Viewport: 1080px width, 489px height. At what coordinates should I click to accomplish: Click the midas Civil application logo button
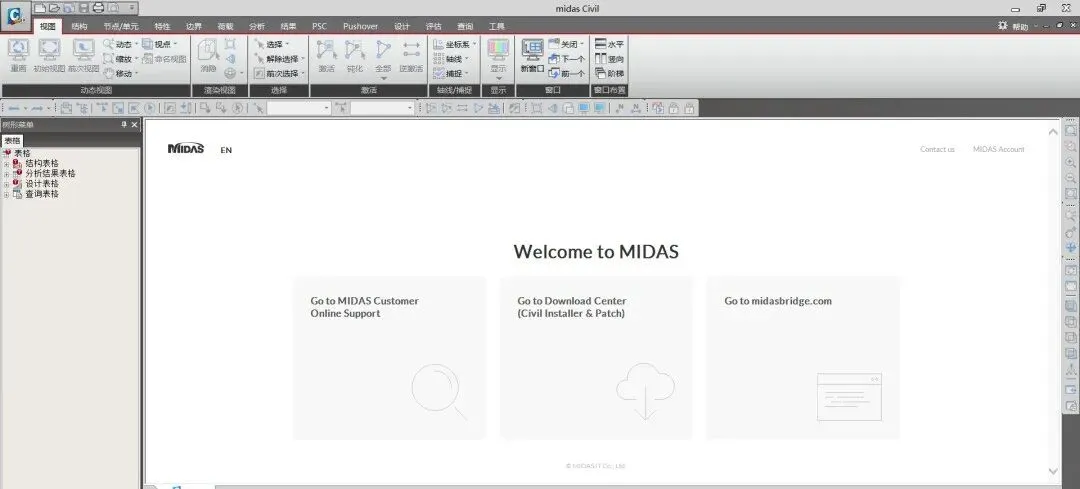point(15,15)
